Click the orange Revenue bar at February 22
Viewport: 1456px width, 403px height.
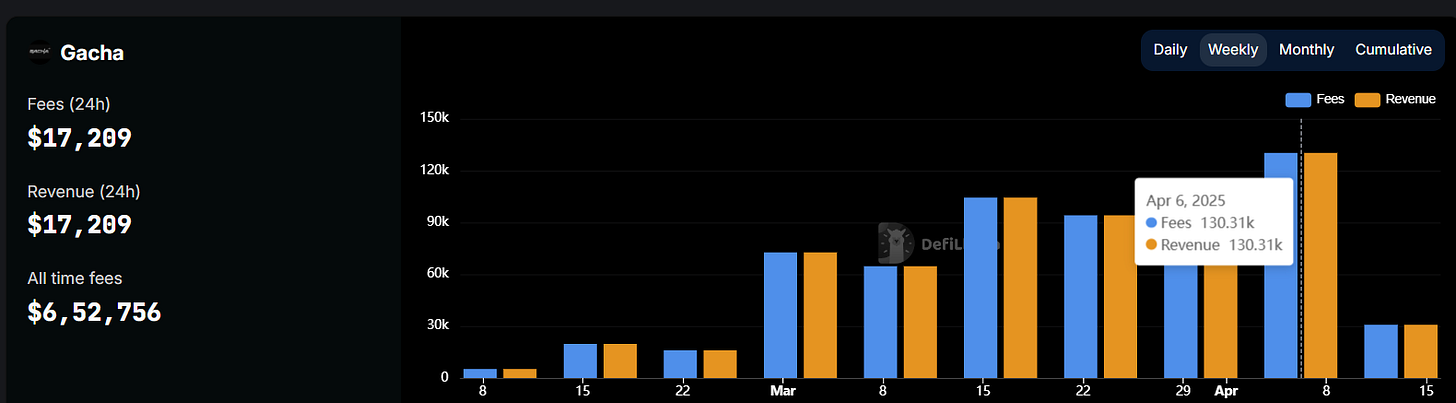720,364
